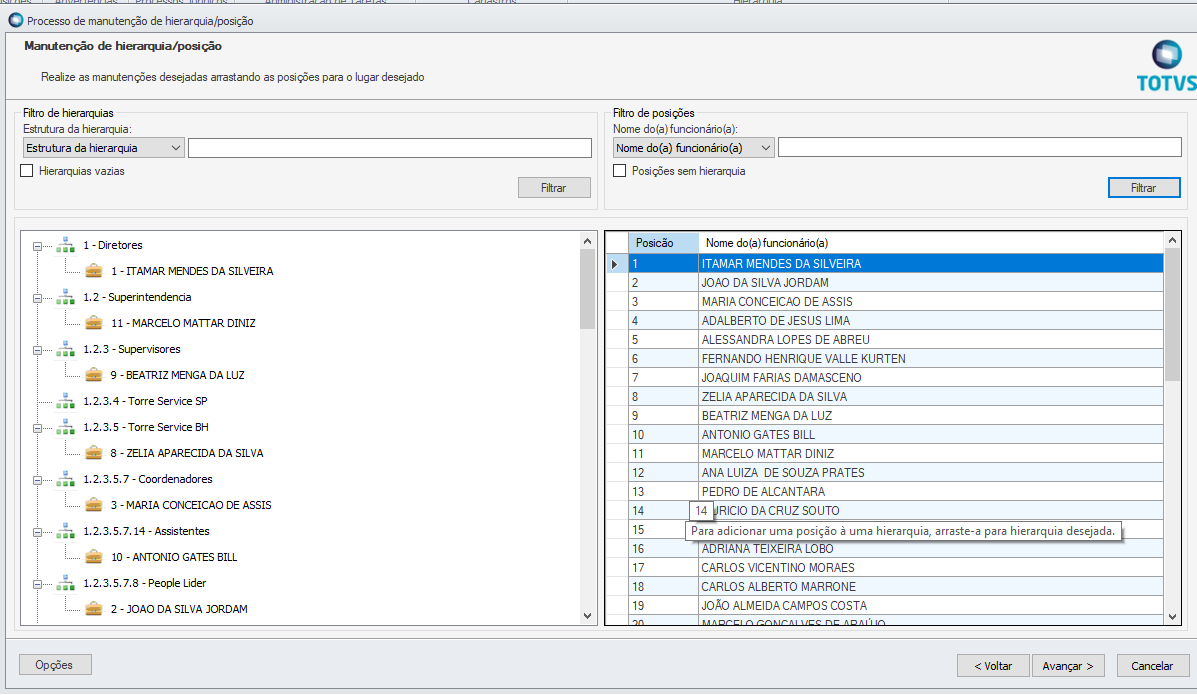Select table row JOAO DA SILVA JORDAM

(895, 283)
